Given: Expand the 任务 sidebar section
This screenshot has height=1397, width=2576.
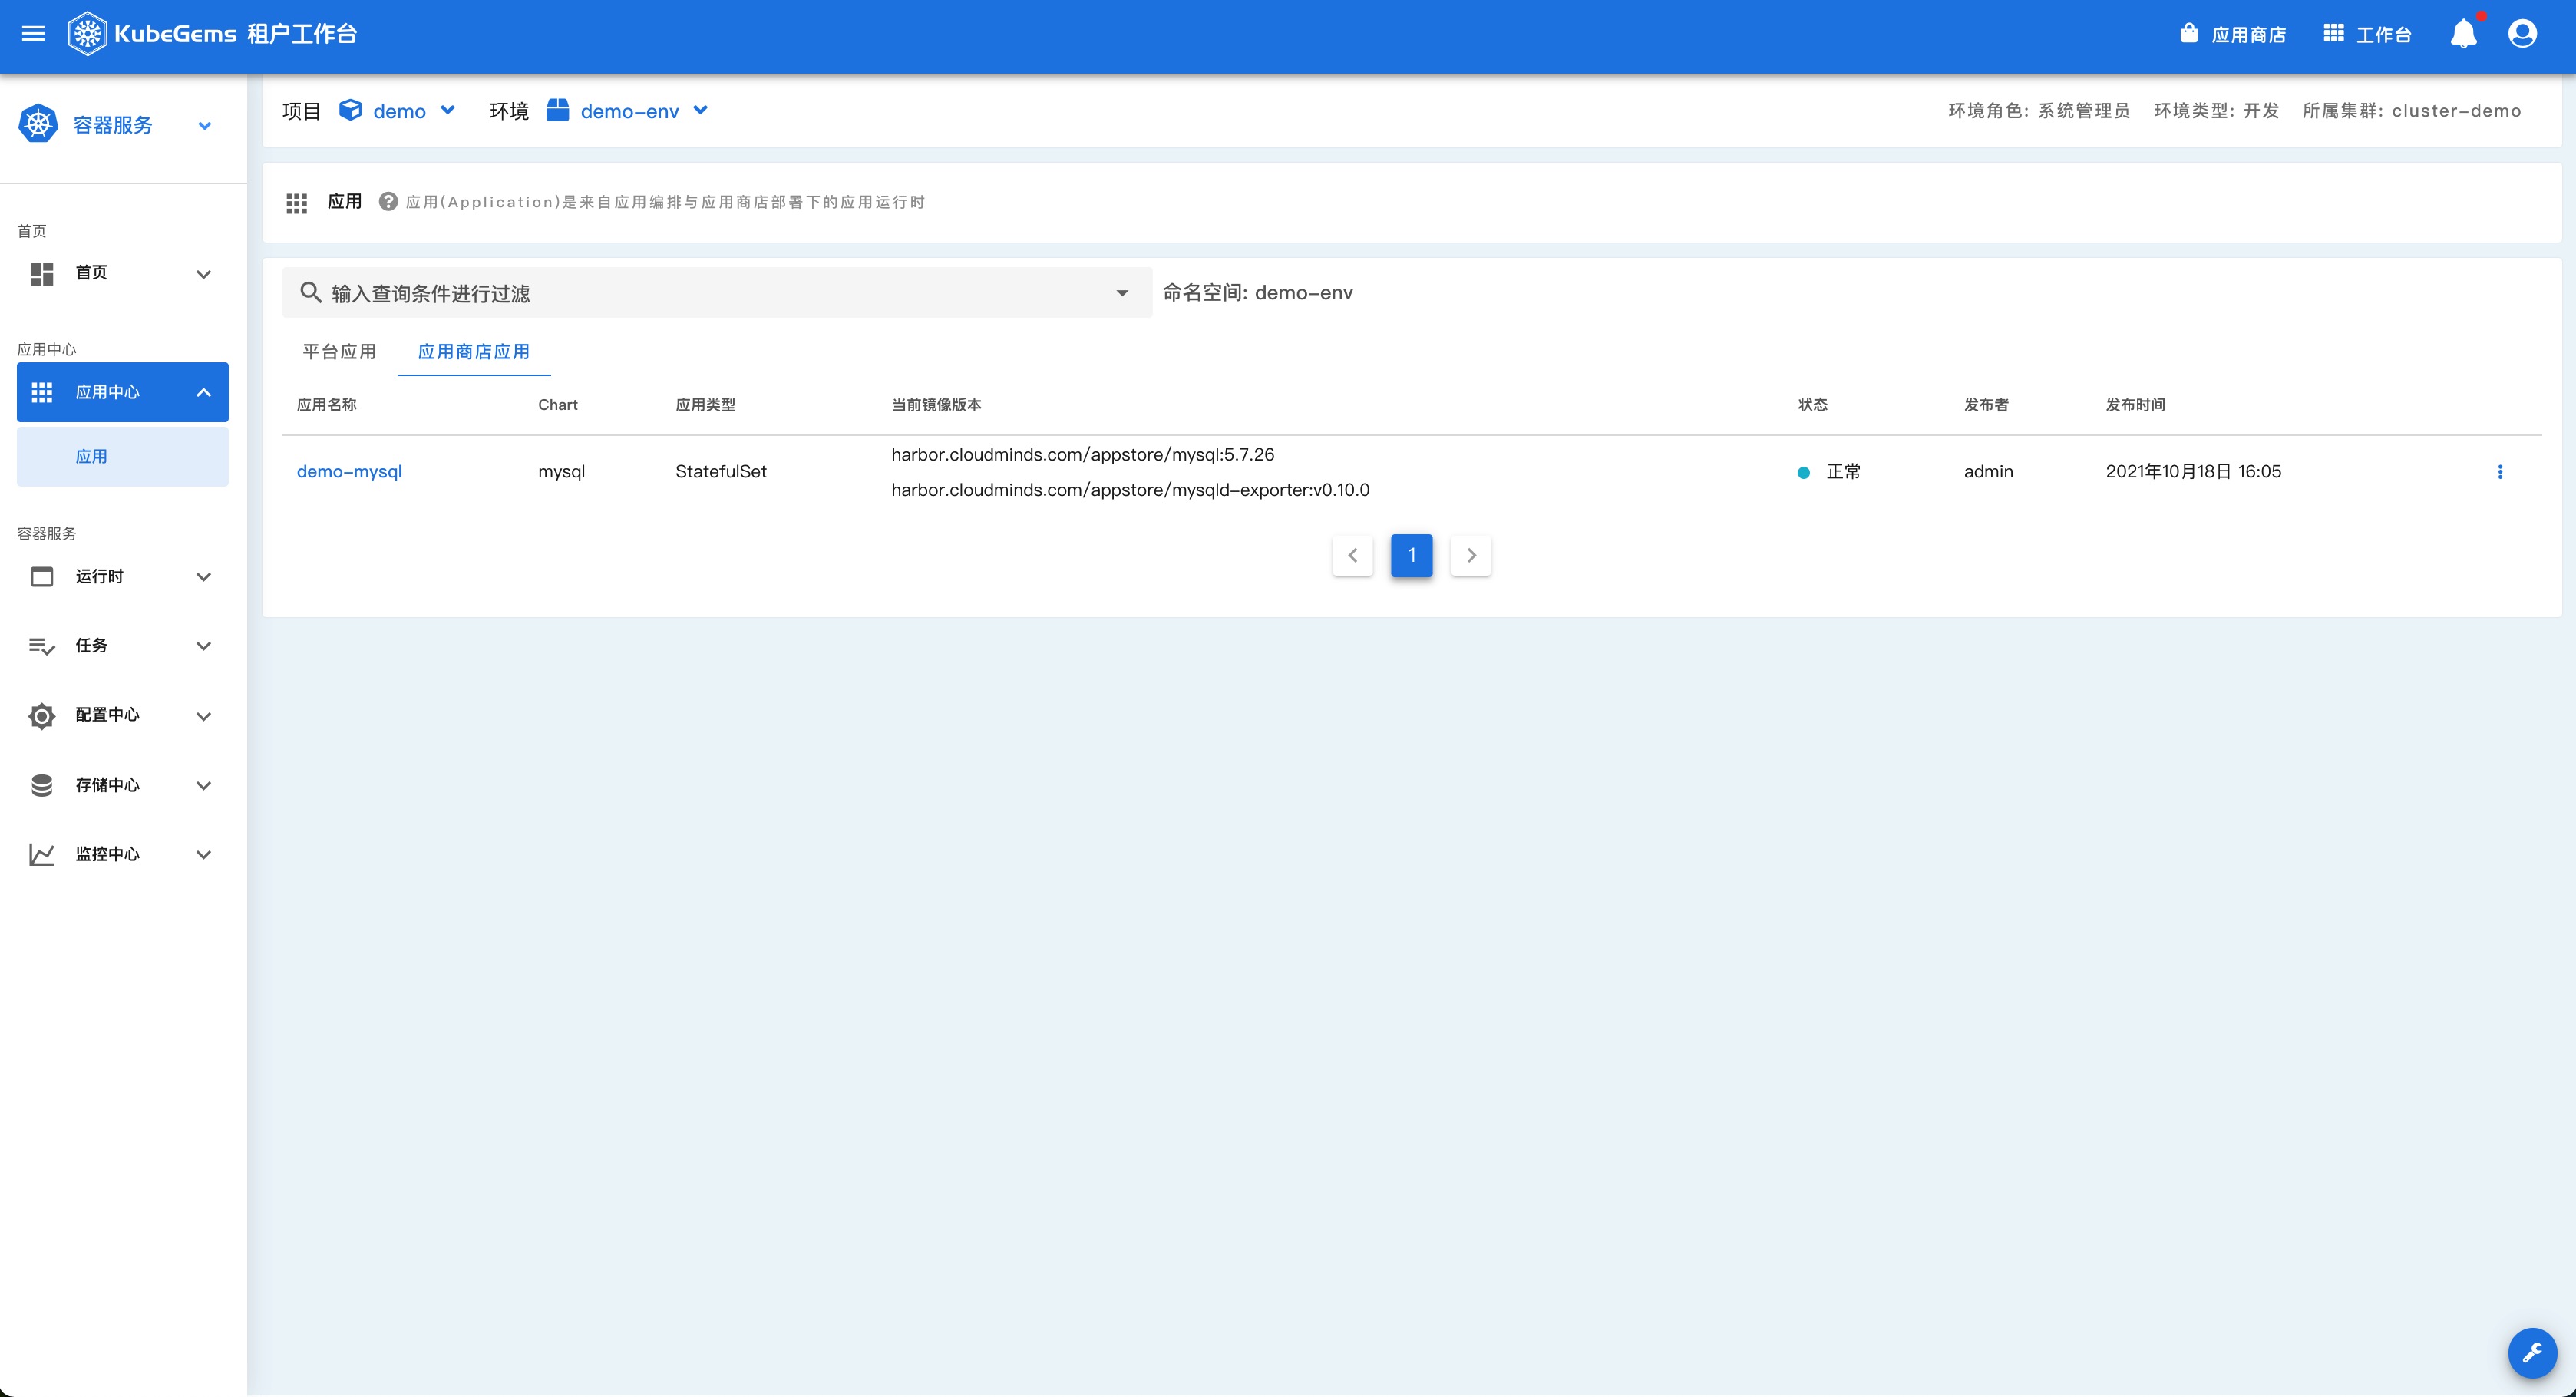Looking at the screenshot, I should click(204, 646).
